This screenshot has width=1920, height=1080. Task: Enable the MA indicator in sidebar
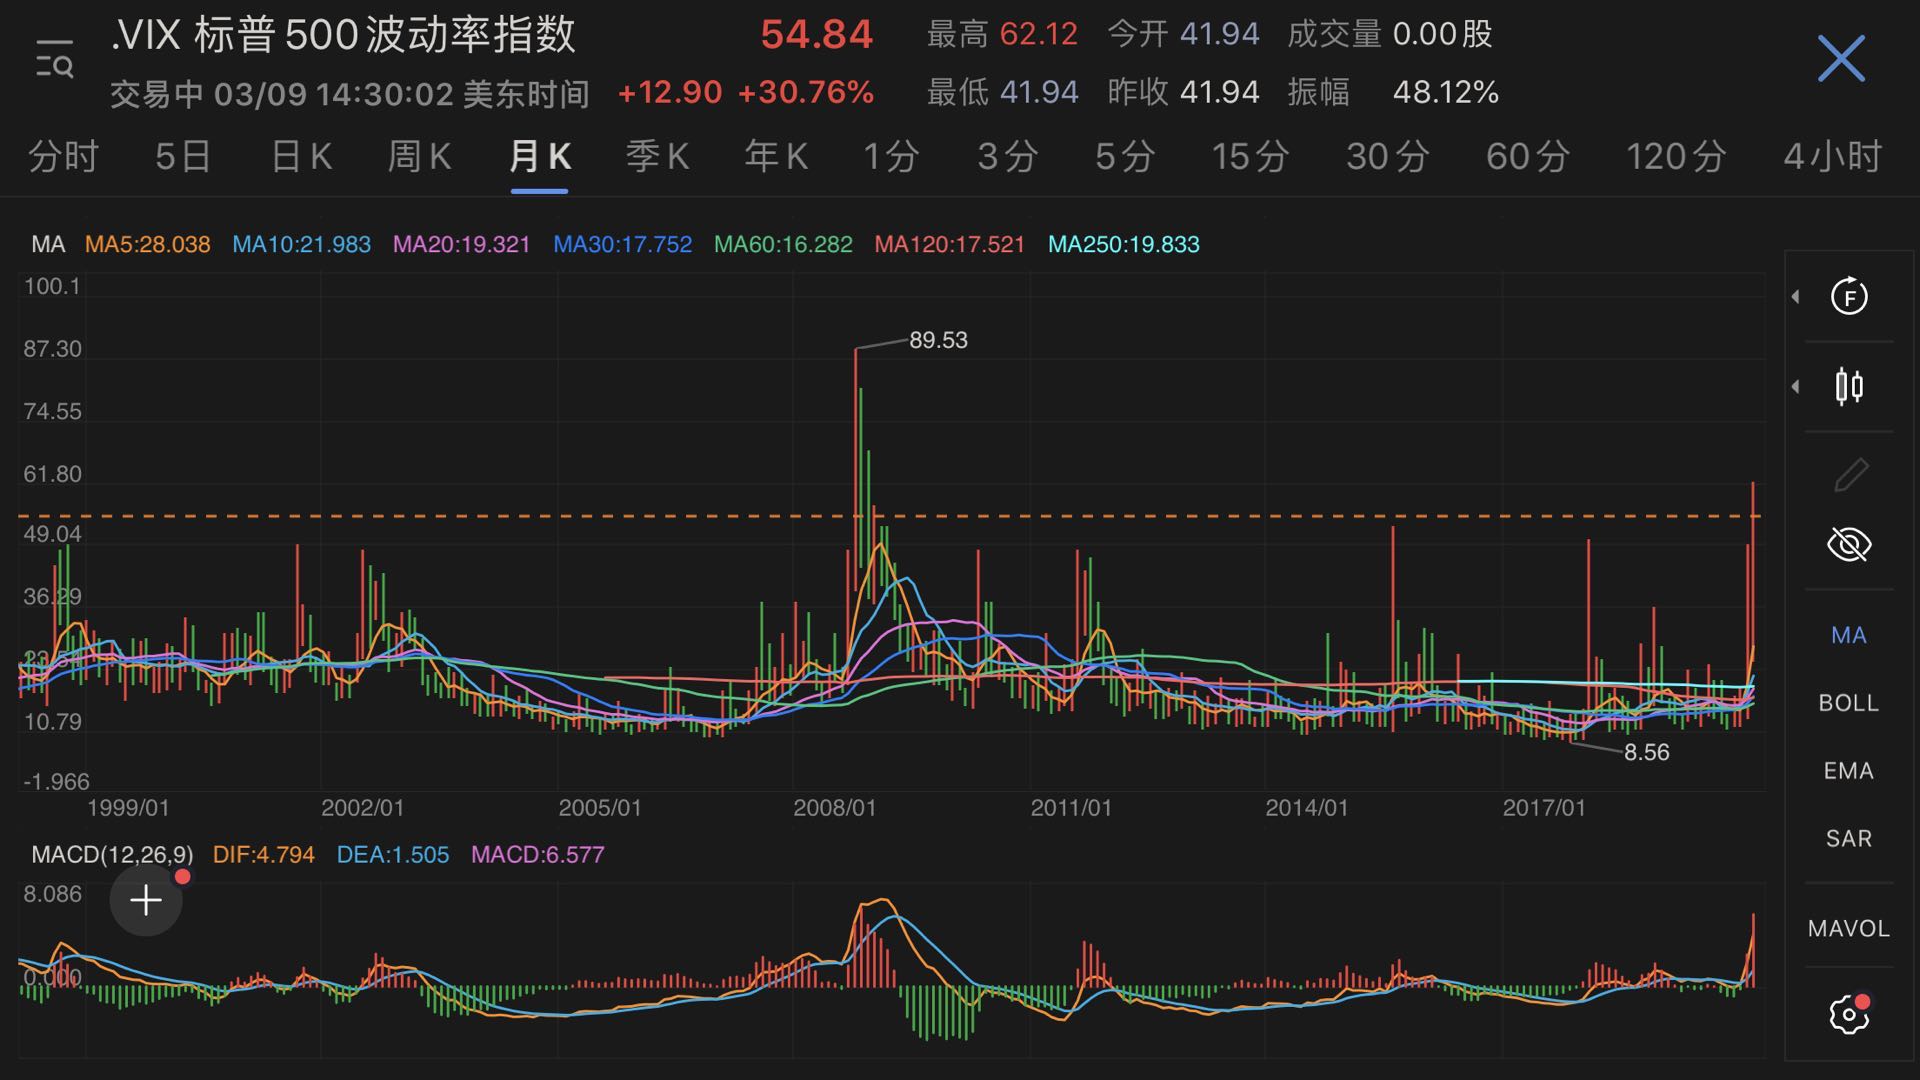[x=1849, y=635]
